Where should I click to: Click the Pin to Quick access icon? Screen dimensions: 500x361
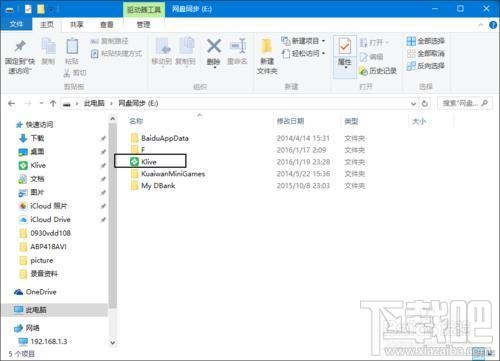click(20, 47)
